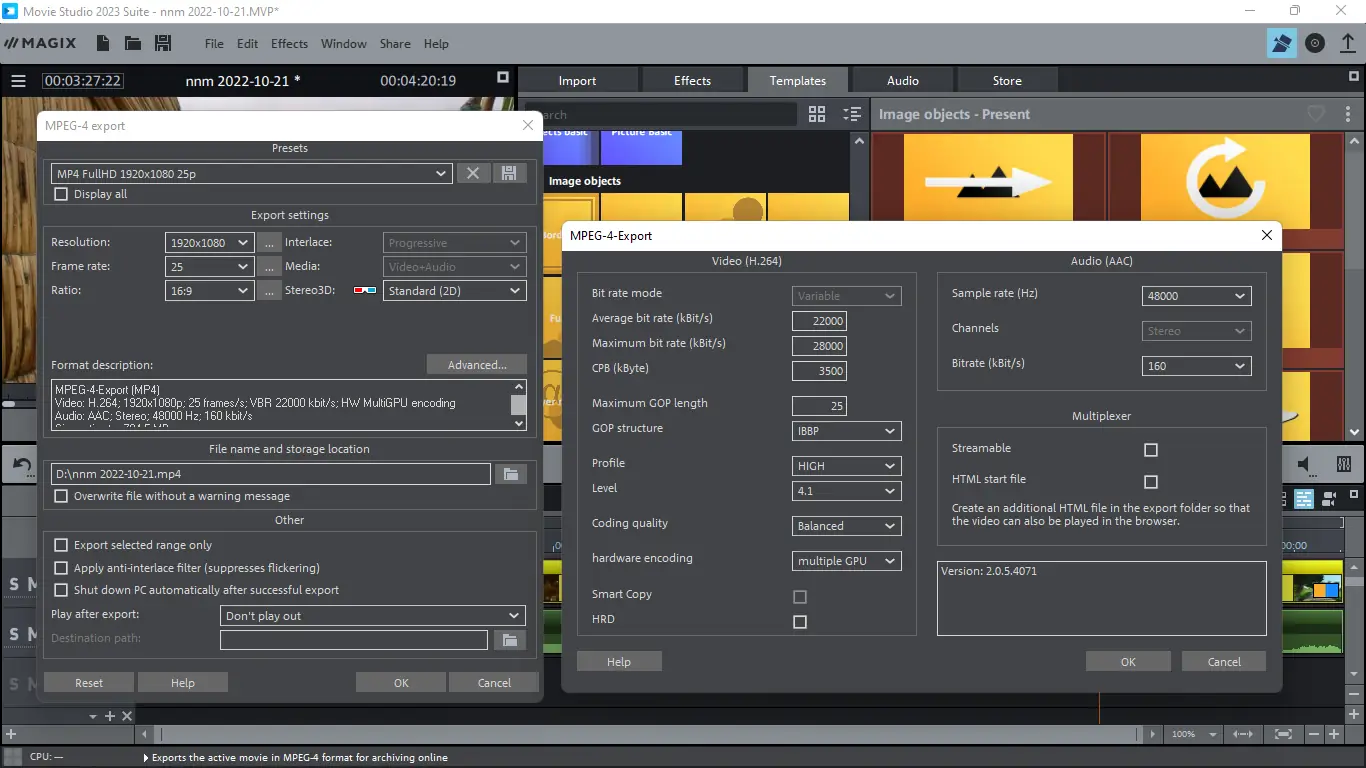Enable Export selected range only
The height and width of the screenshot is (768, 1366).
tap(61, 545)
